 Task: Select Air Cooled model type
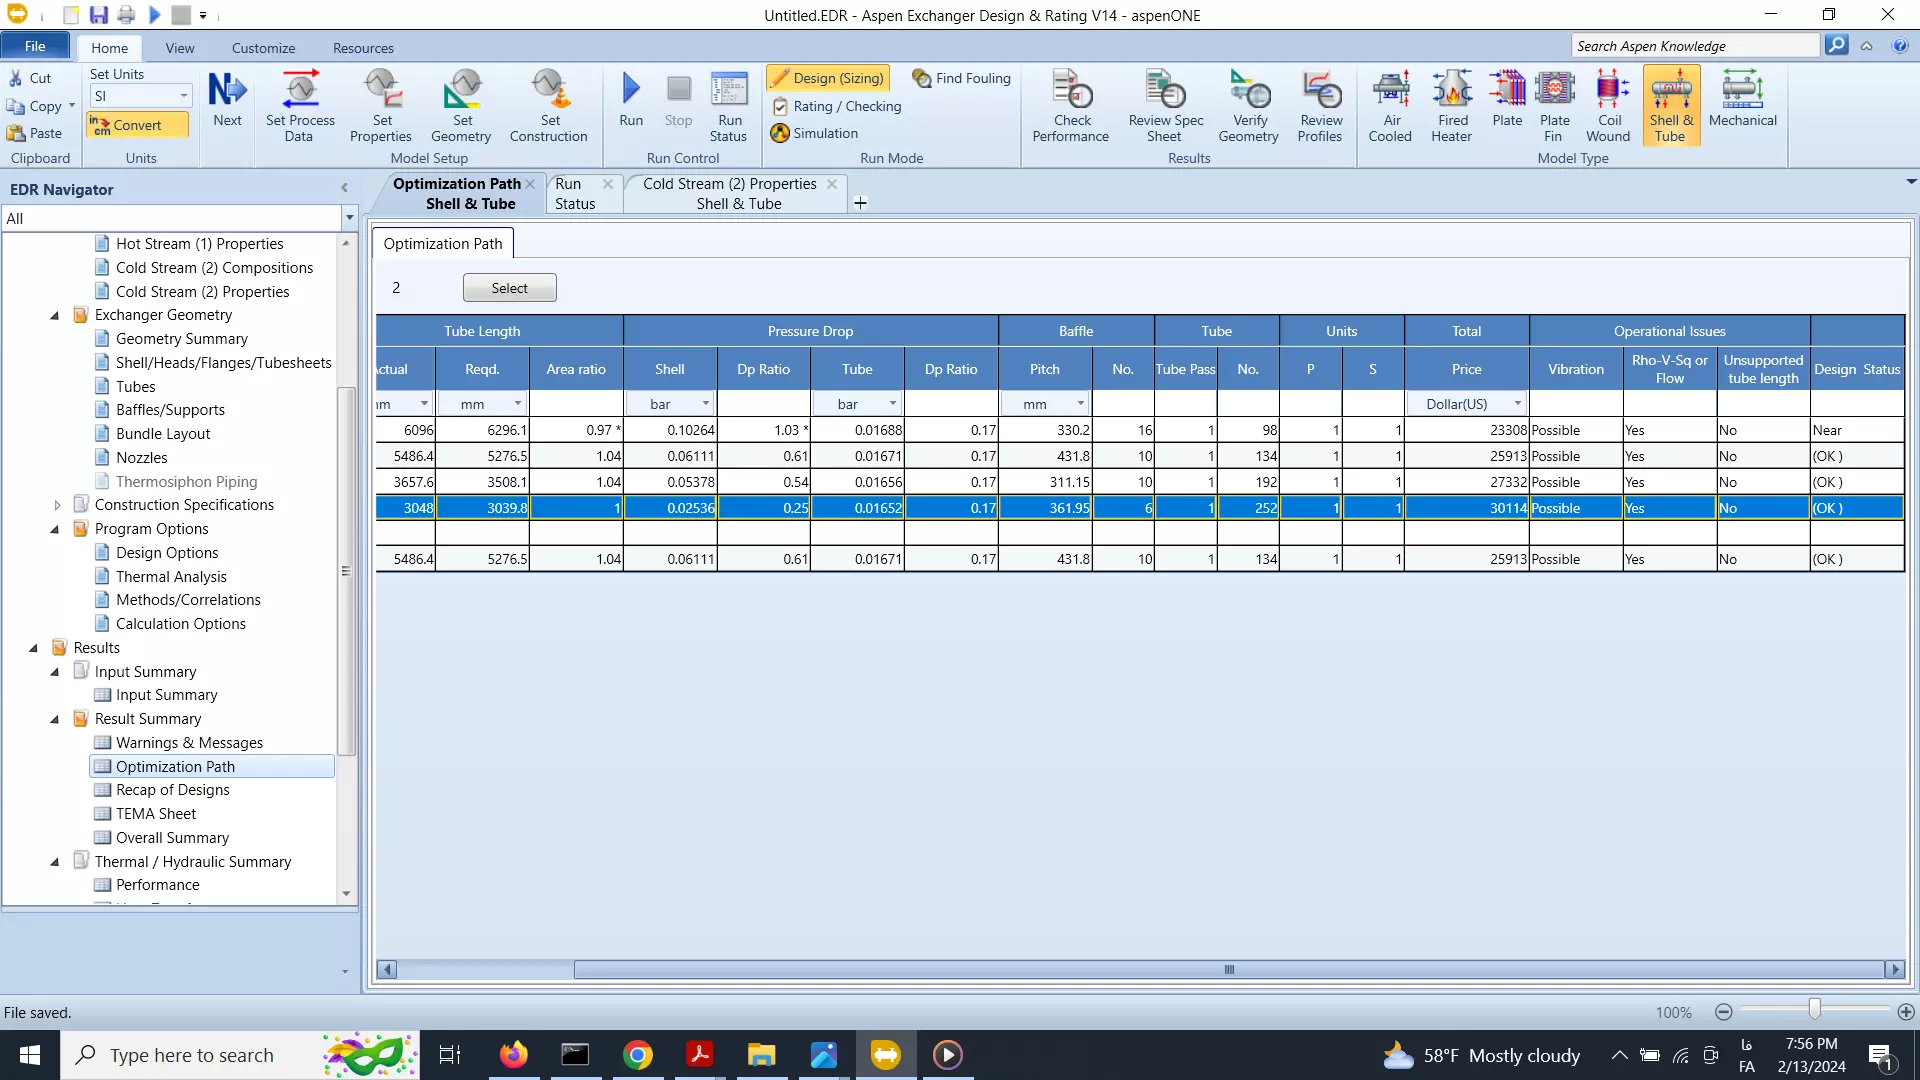click(x=1391, y=107)
